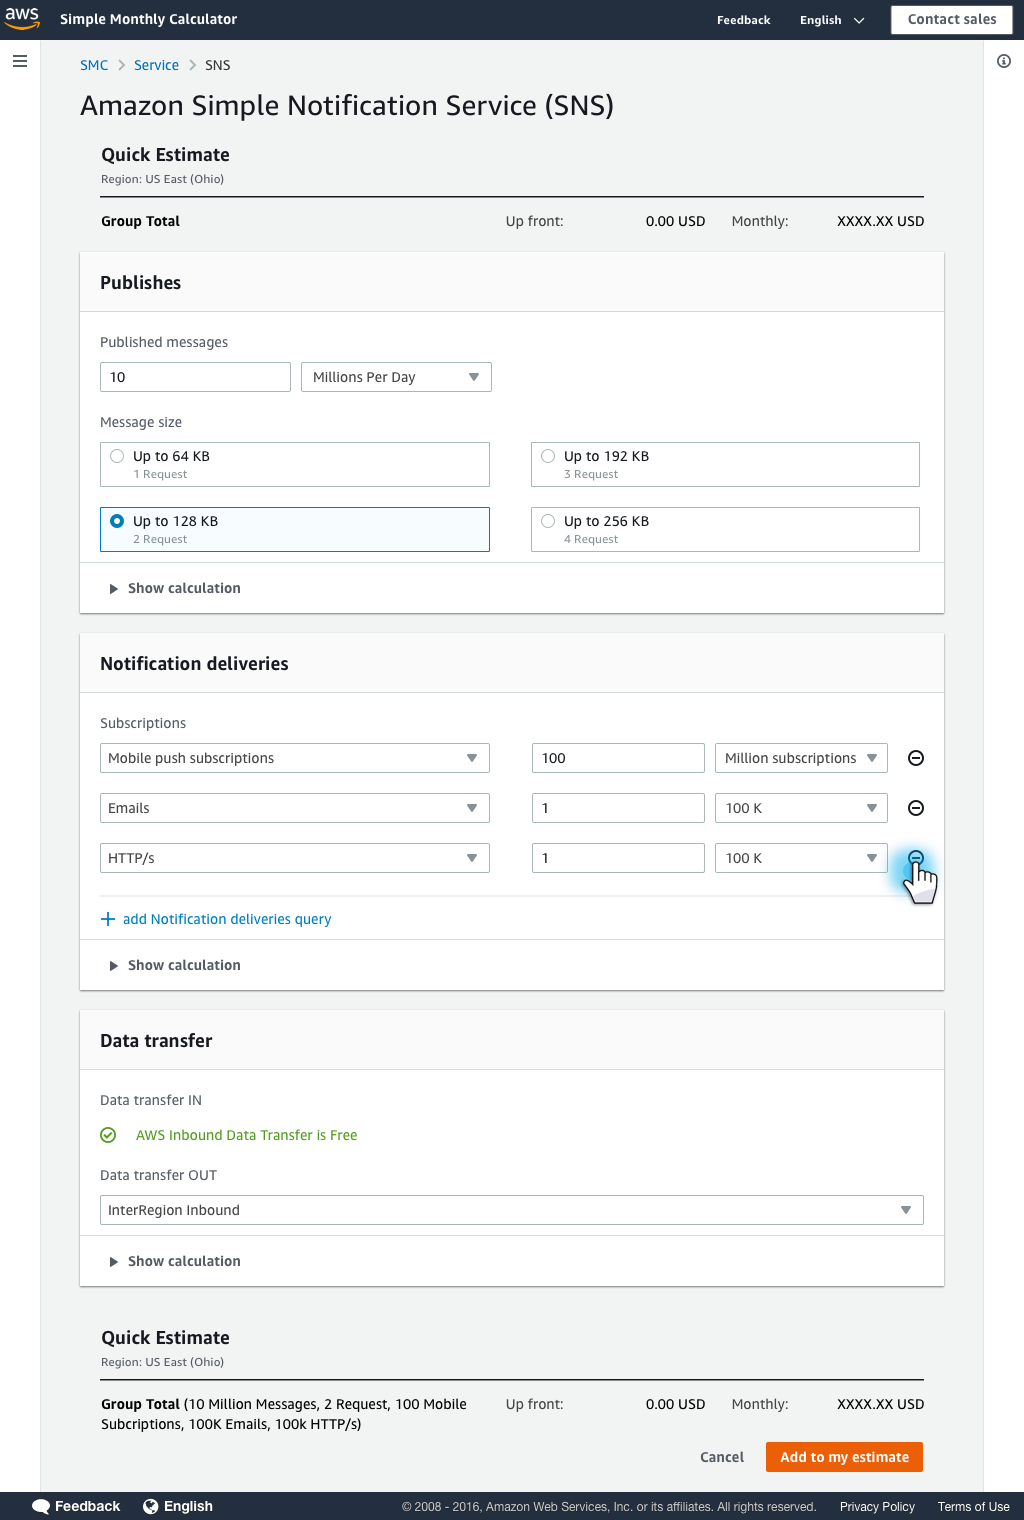Open the Mobile push subscriptions dropdown
This screenshot has width=1024, height=1520.
295,758
